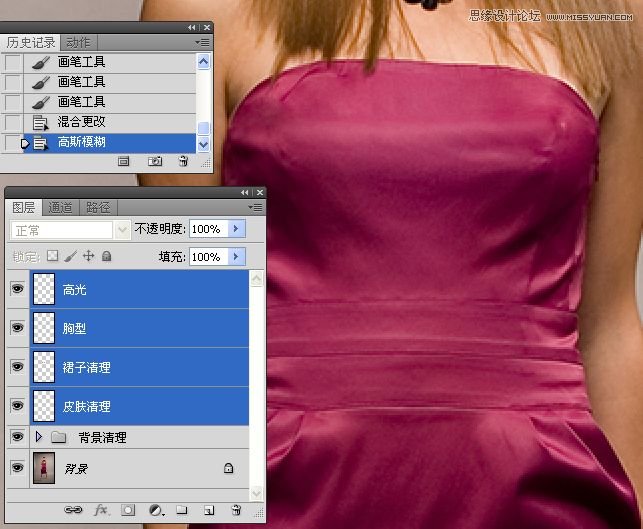Hide the 背景清理 group
The height and width of the screenshot is (529, 643).
click(x=17, y=437)
